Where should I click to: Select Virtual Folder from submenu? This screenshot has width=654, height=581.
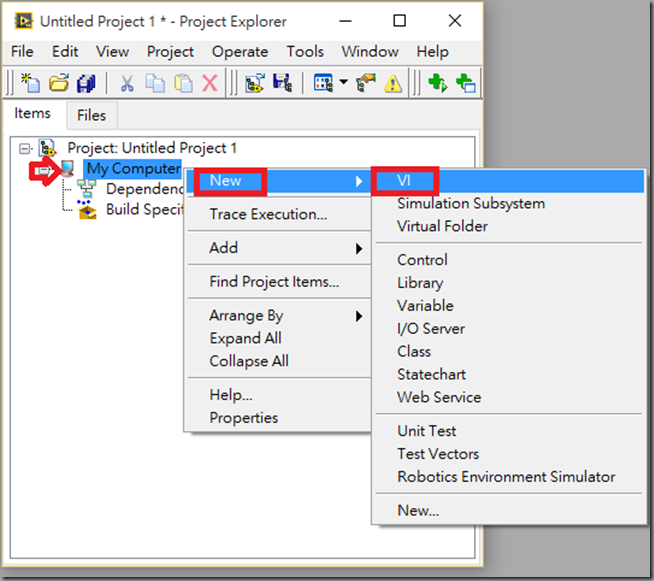click(509, 226)
